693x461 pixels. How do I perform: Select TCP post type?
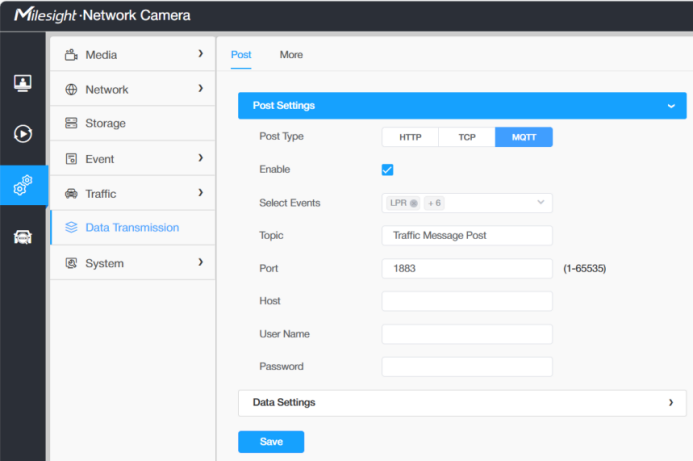click(x=467, y=137)
